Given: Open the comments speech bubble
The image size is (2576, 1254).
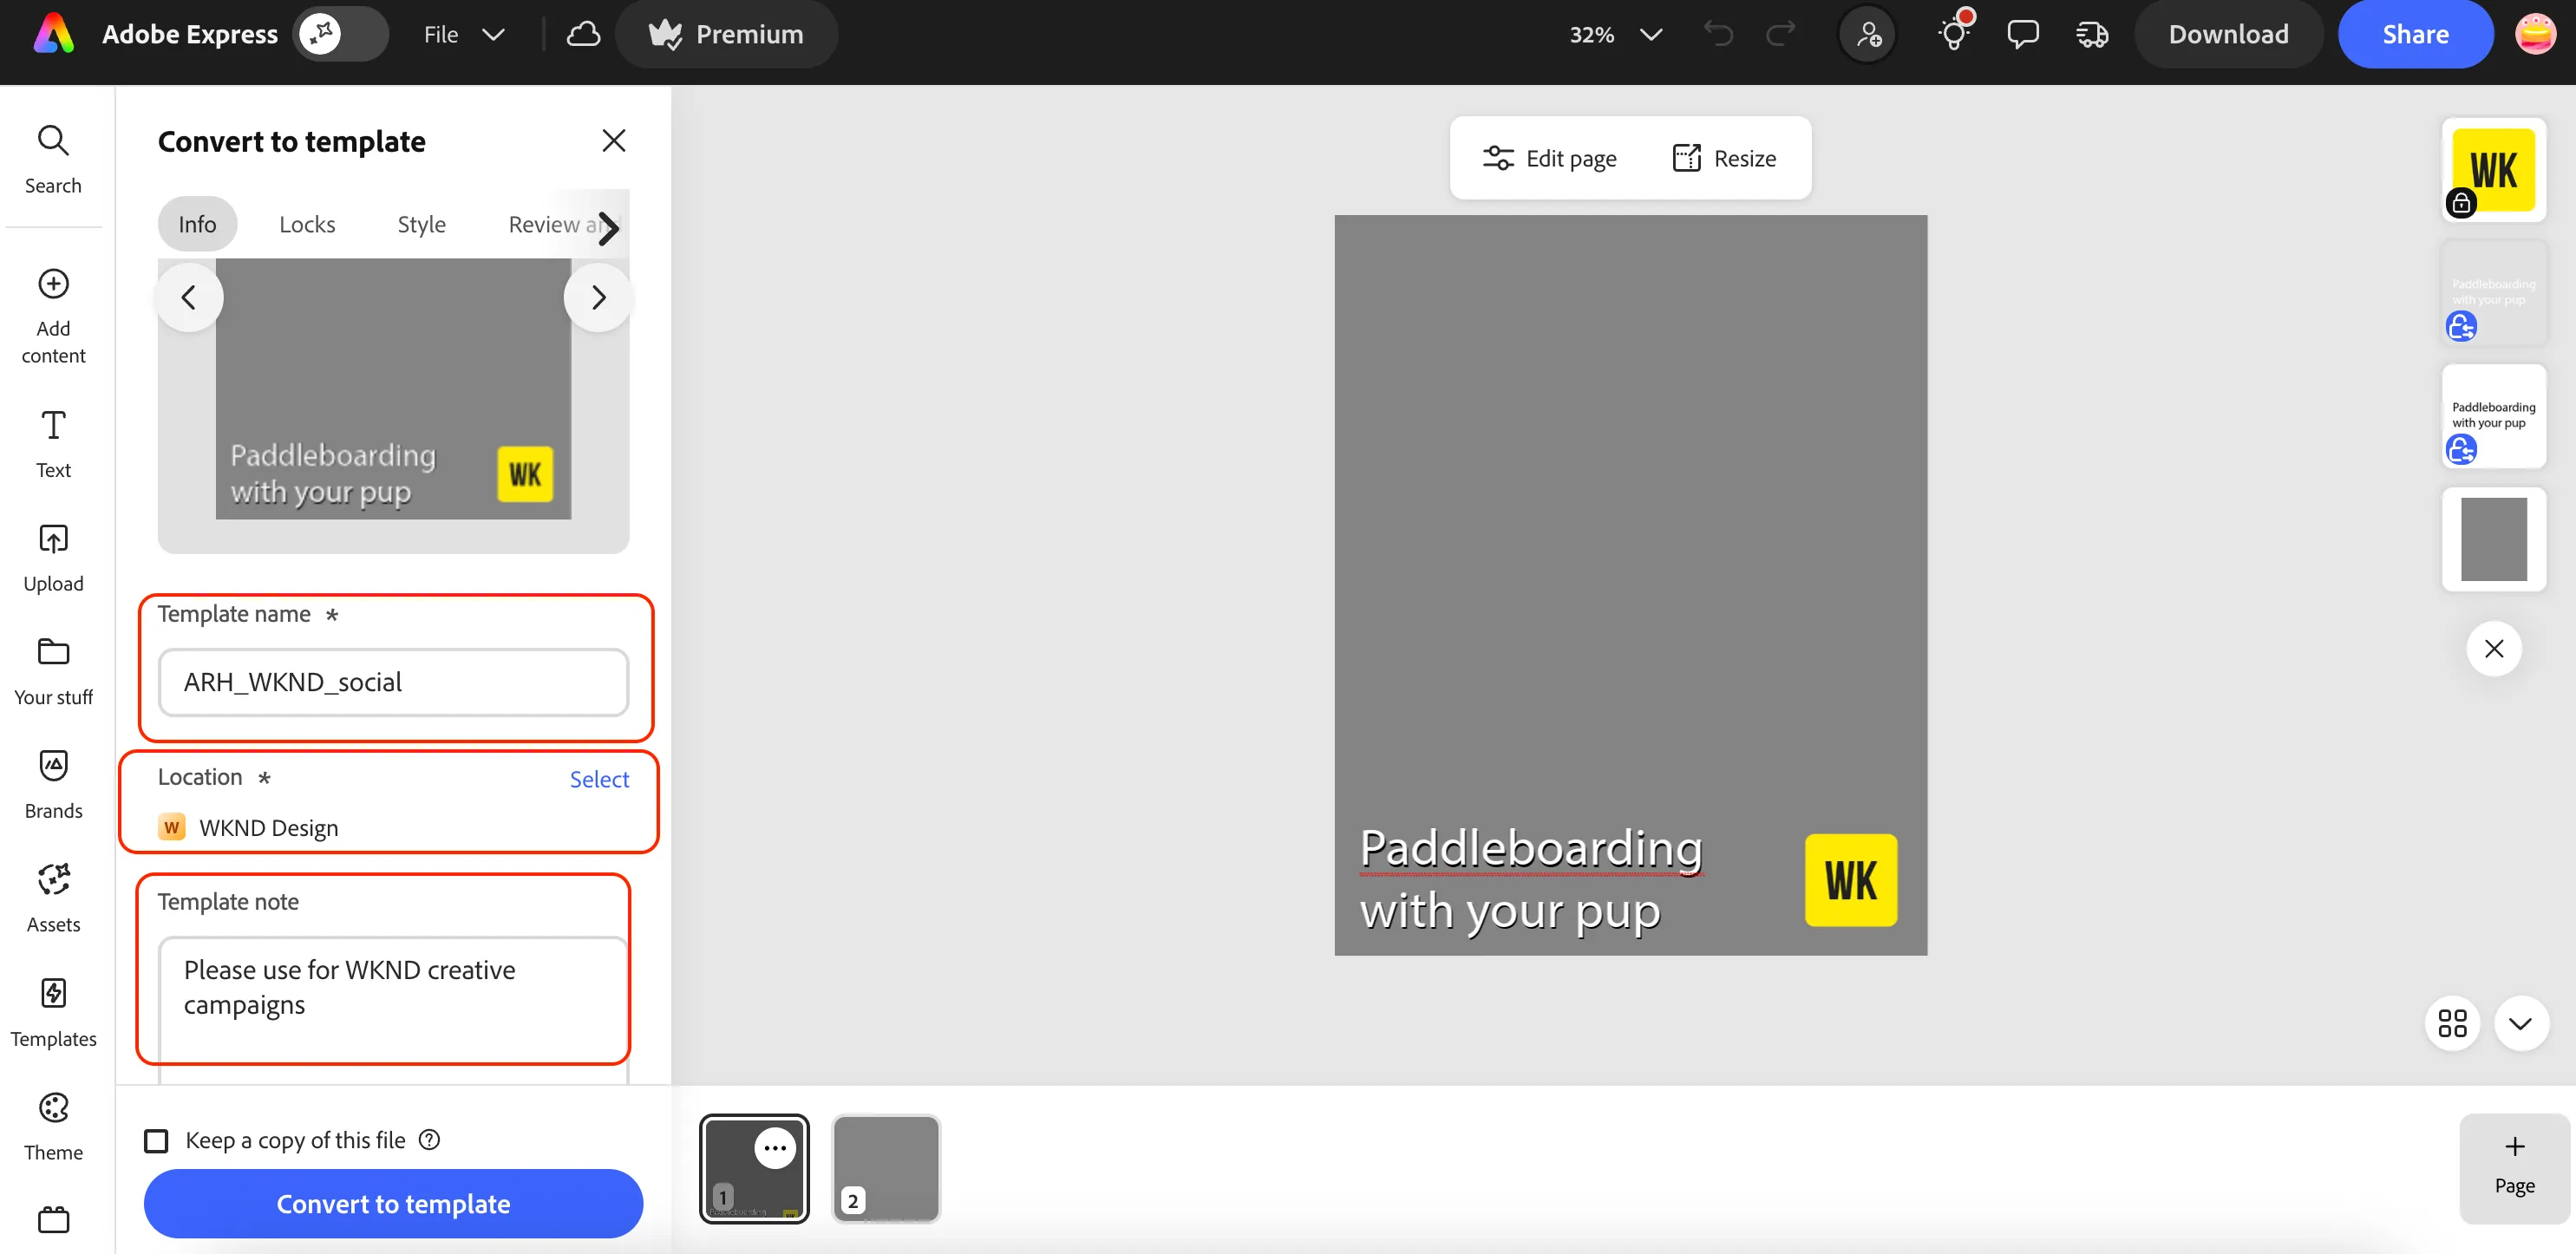Looking at the screenshot, I should click(2022, 34).
